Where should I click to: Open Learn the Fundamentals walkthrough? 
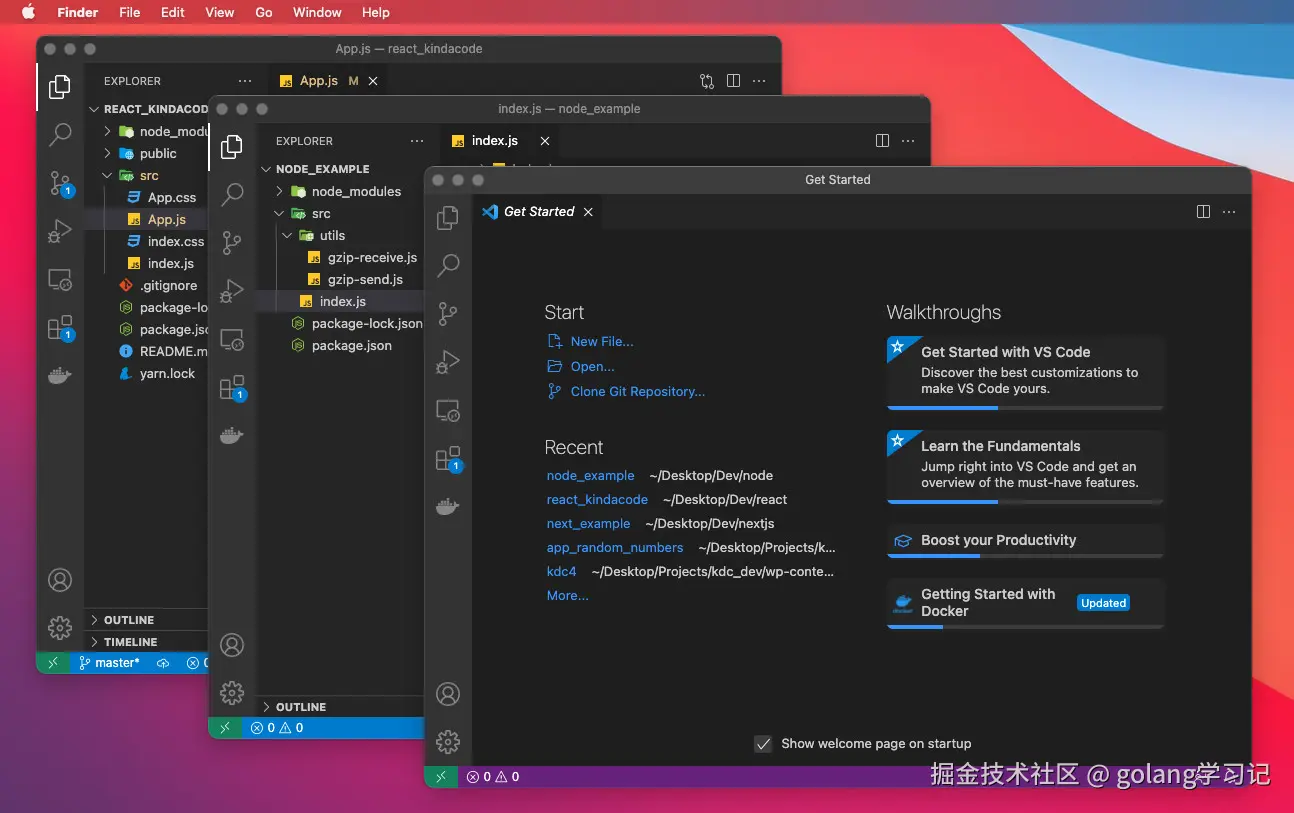(x=1025, y=467)
